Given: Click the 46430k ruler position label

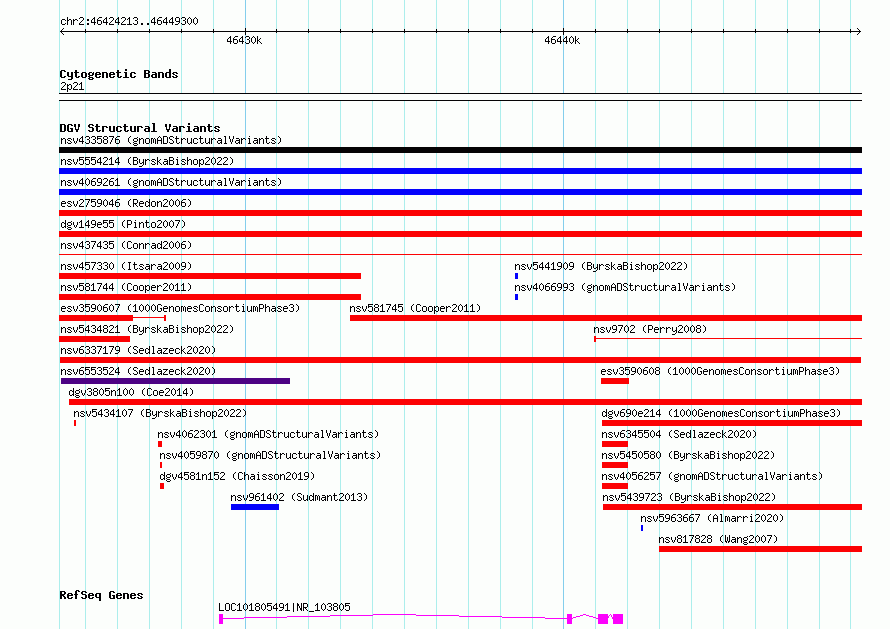Looking at the screenshot, I should (244, 40).
